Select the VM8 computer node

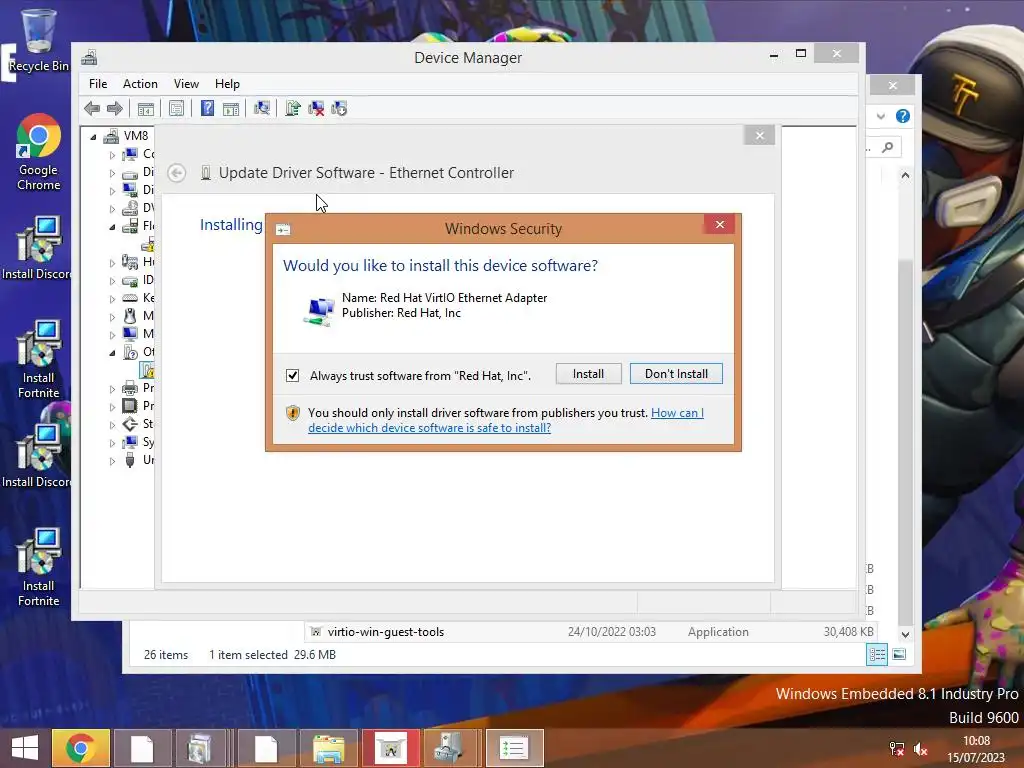[127, 136]
